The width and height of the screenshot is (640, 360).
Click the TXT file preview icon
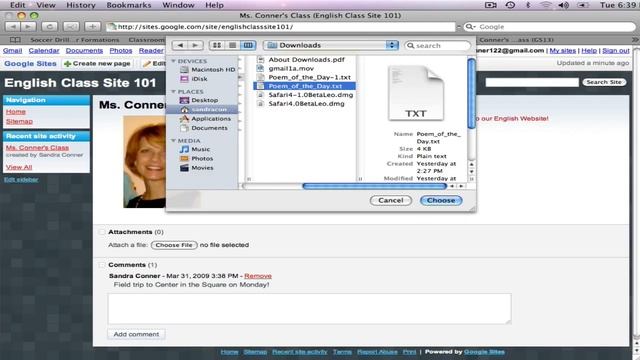(x=416, y=93)
